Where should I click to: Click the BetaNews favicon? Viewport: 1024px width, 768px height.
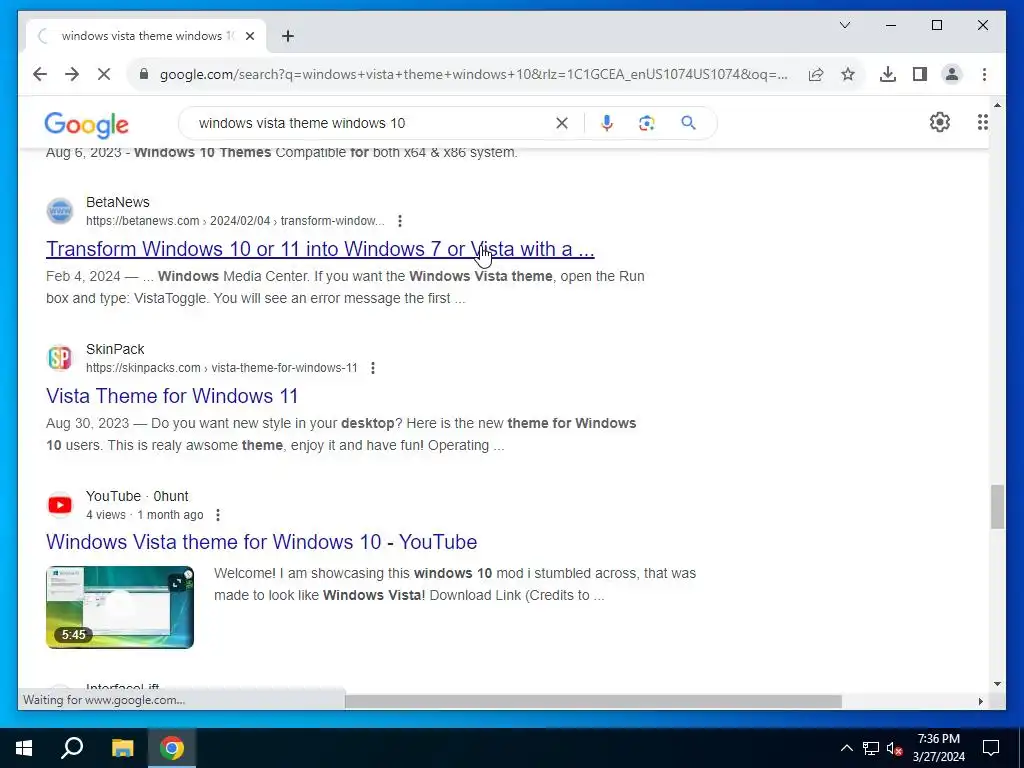(x=59, y=211)
